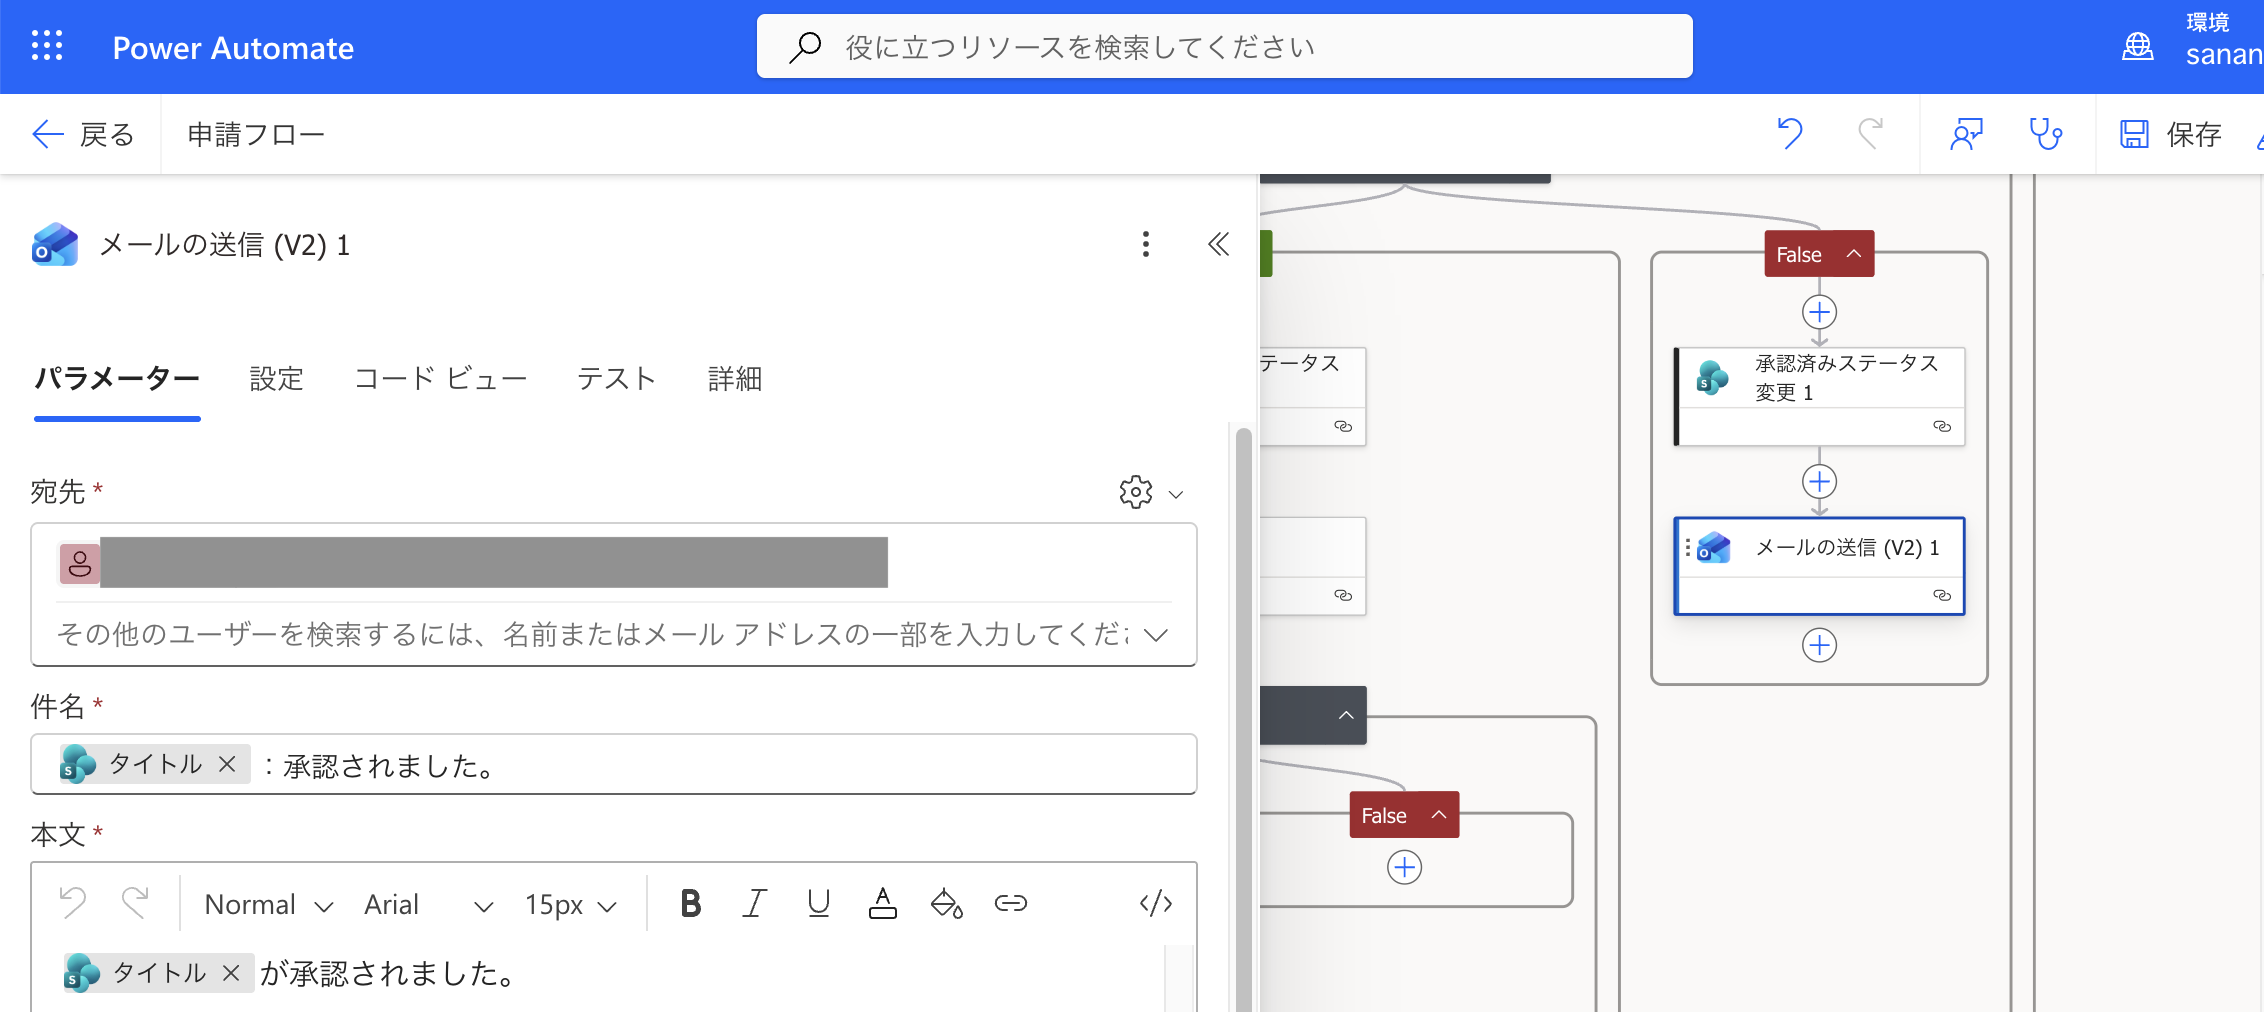Click the panel vertical scrollbar
Image resolution: width=2264 pixels, height=1012 pixels.
click(x=1244, y=719)
